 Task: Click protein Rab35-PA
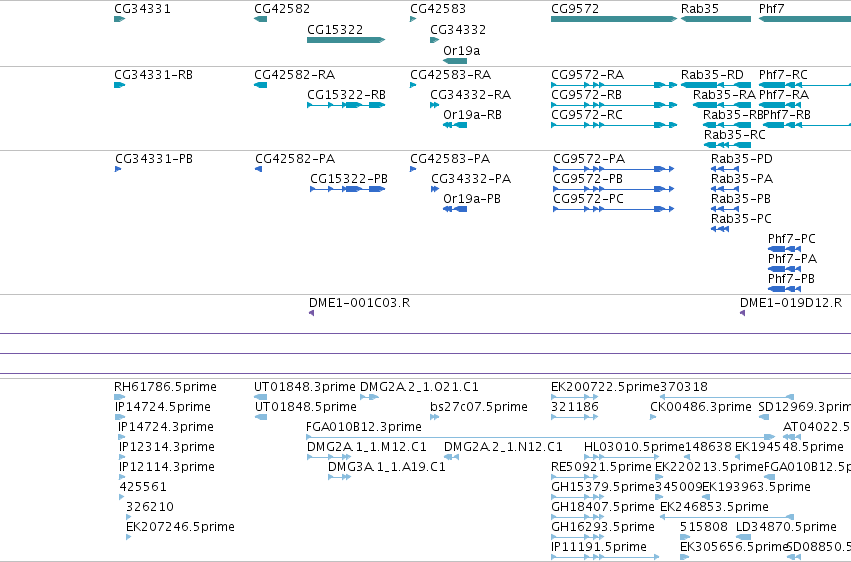tap(742, 179)
